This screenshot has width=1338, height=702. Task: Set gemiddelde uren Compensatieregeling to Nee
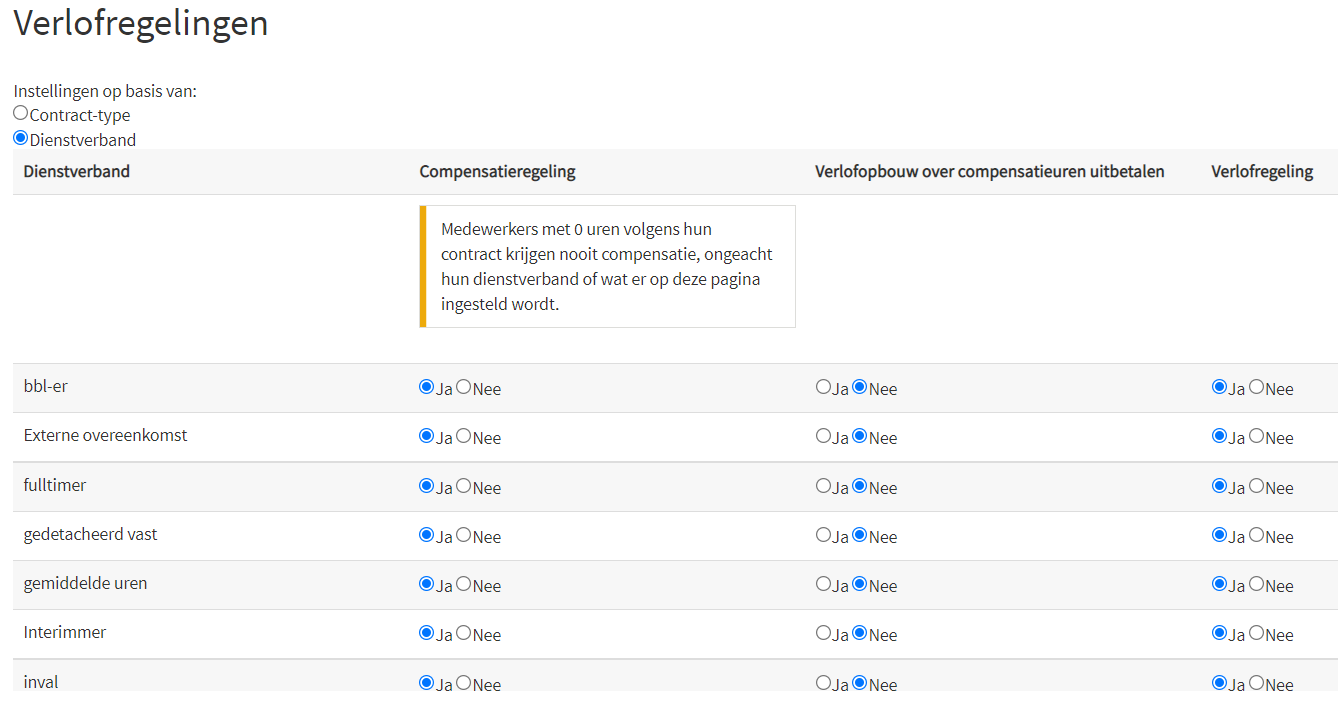pyautogui.click(x=464, y=584)
